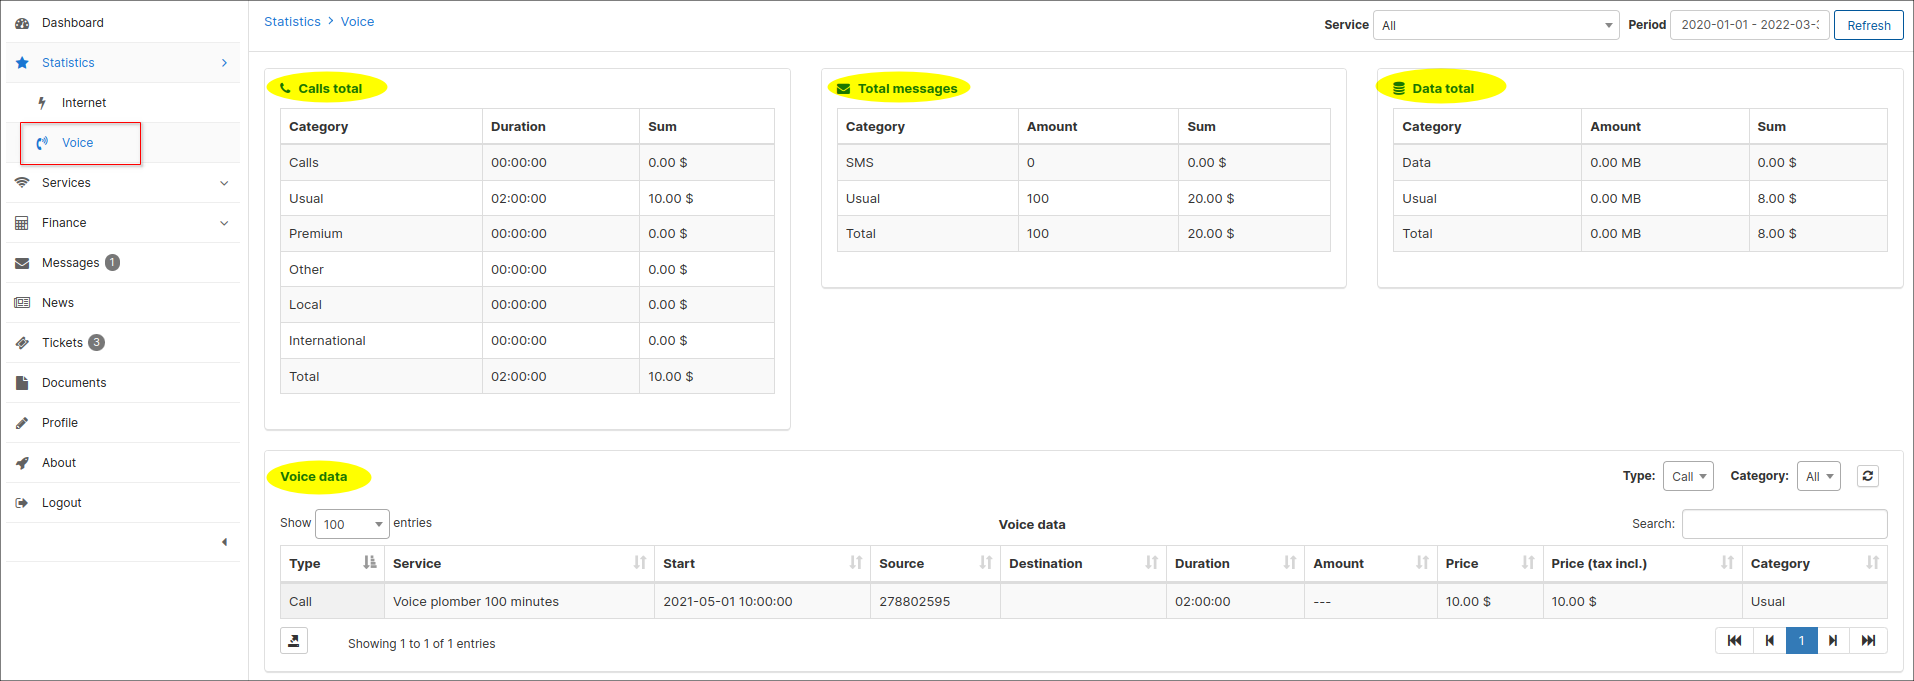Click the voice data Search field
Image resolution: width=1914 pixels, height=681 pixels.
[x=1784, y=524]
